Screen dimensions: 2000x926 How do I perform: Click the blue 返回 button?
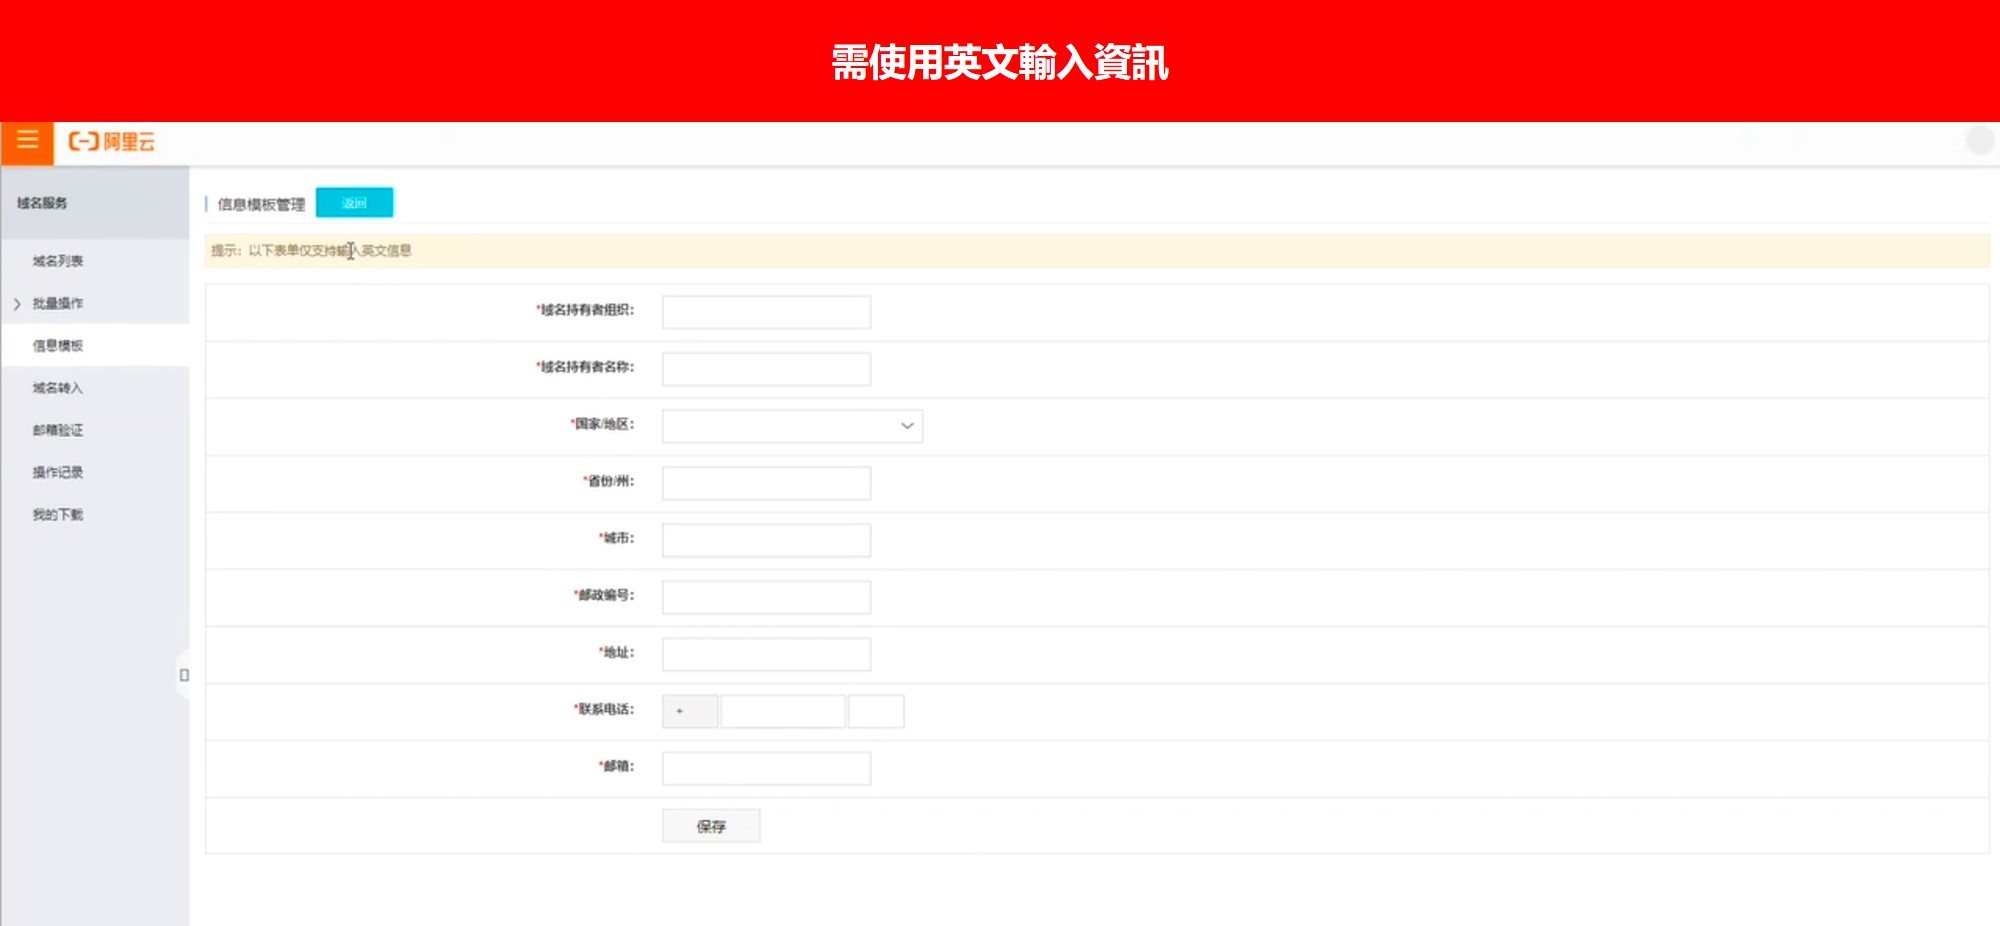(354, 203)
